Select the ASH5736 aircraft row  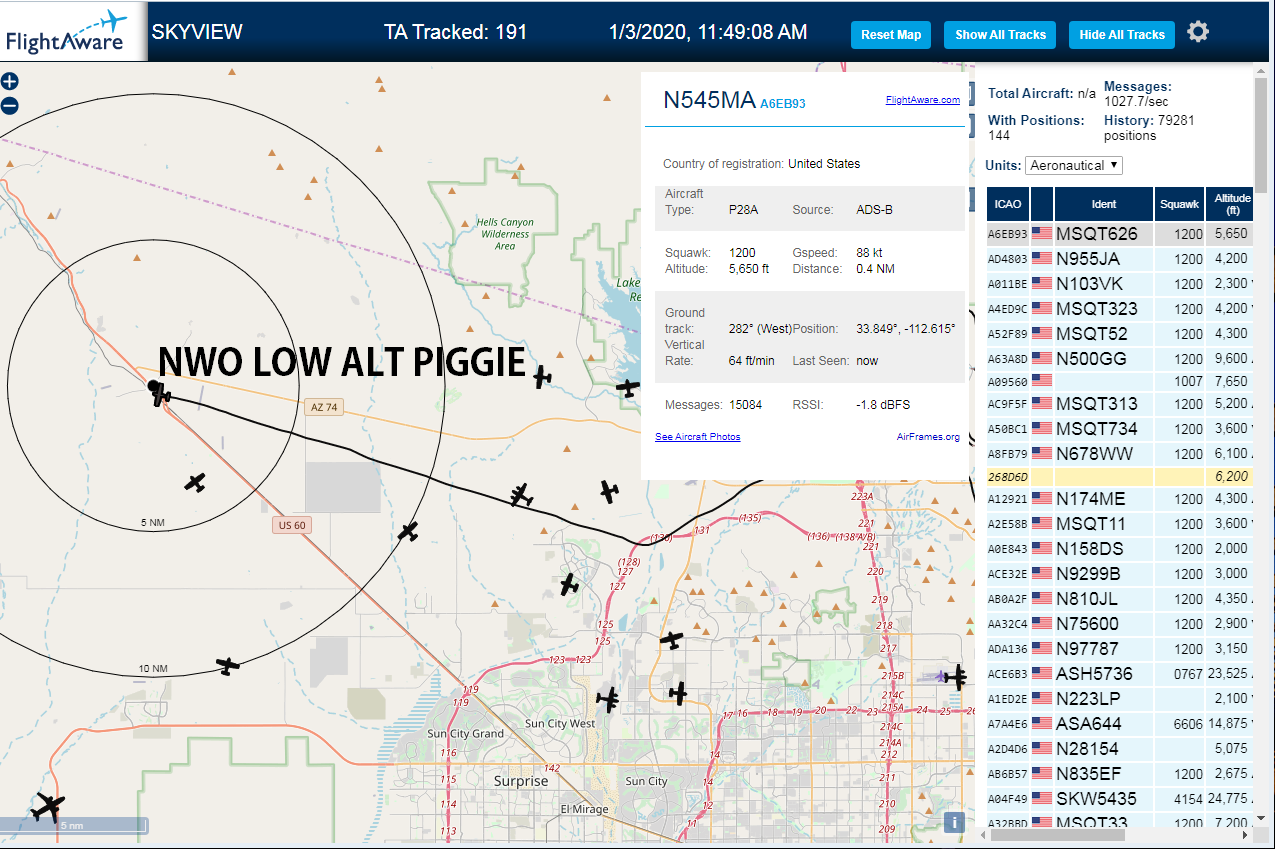coord(1120,674)
